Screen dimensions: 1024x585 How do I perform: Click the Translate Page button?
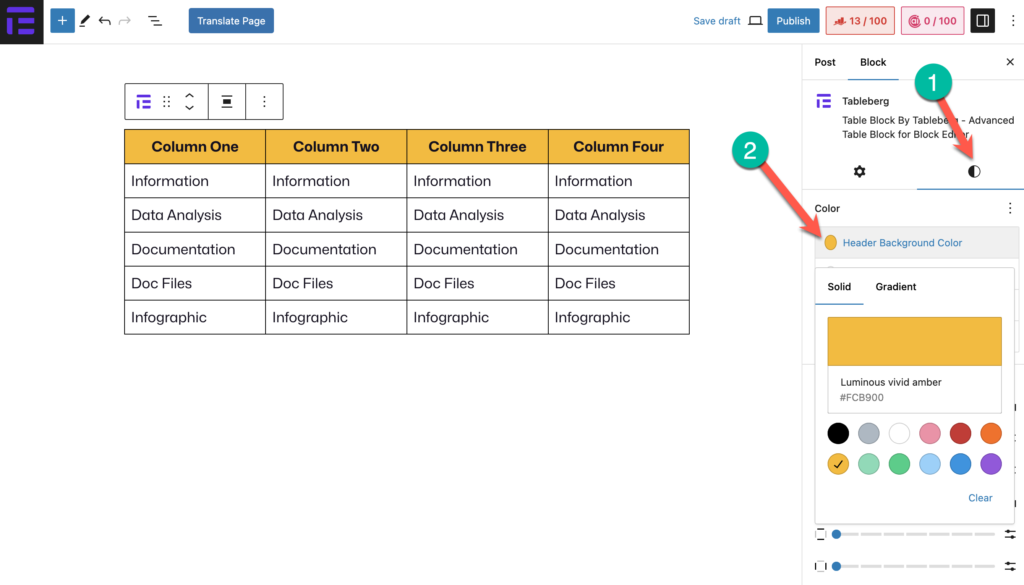pos(231,21)
